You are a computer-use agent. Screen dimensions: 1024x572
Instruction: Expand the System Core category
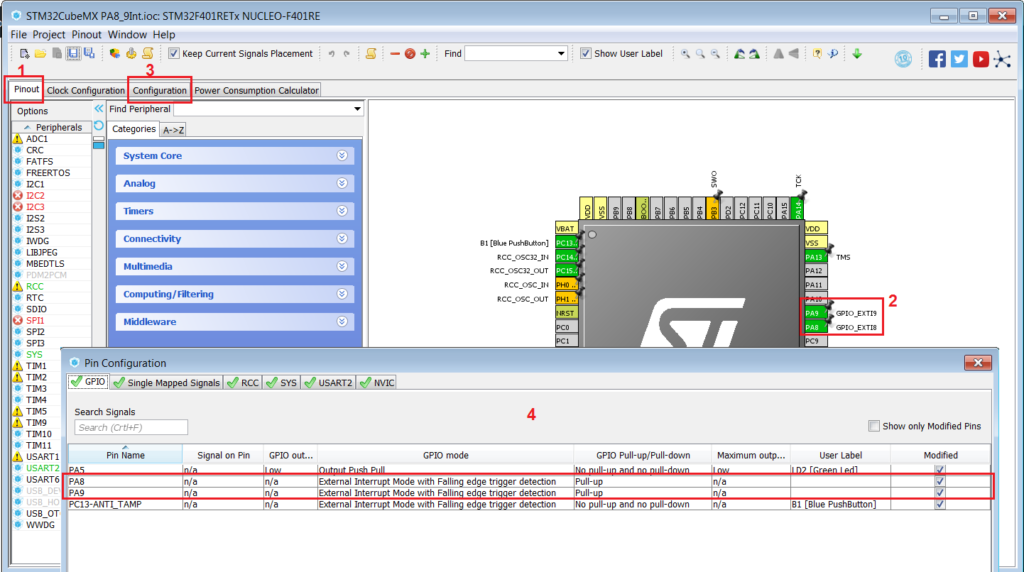click(x=235, y=155)
